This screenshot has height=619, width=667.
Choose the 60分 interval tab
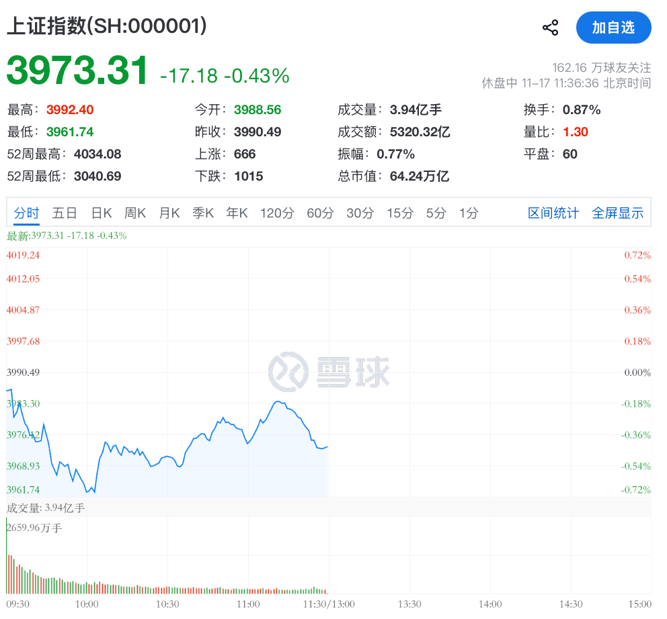tap(320, 213)
